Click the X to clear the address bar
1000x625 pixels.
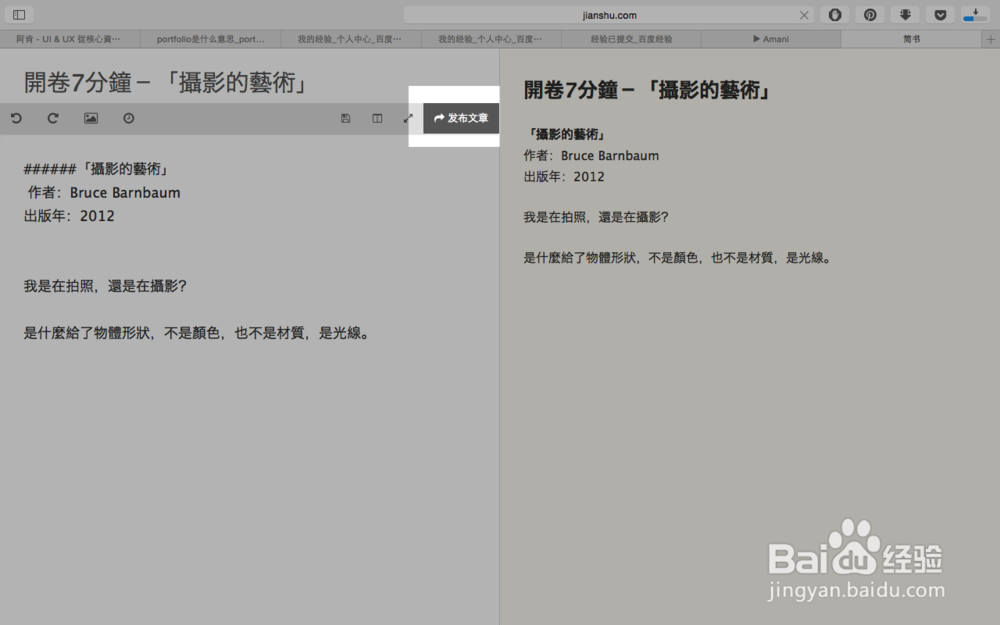click(x=804, y=14)
